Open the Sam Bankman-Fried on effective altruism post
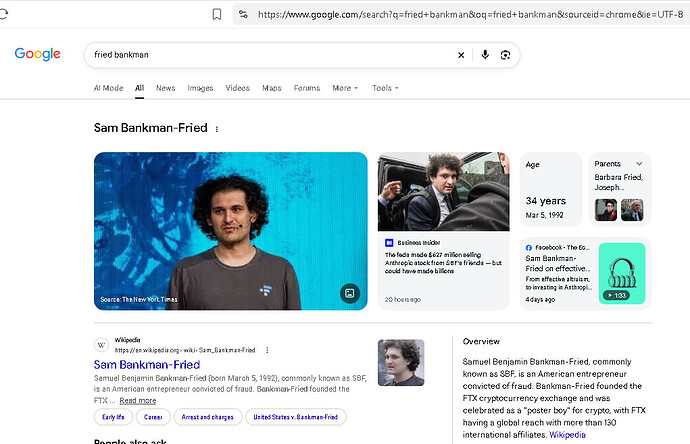690x444 pixels. click(558, 263)
